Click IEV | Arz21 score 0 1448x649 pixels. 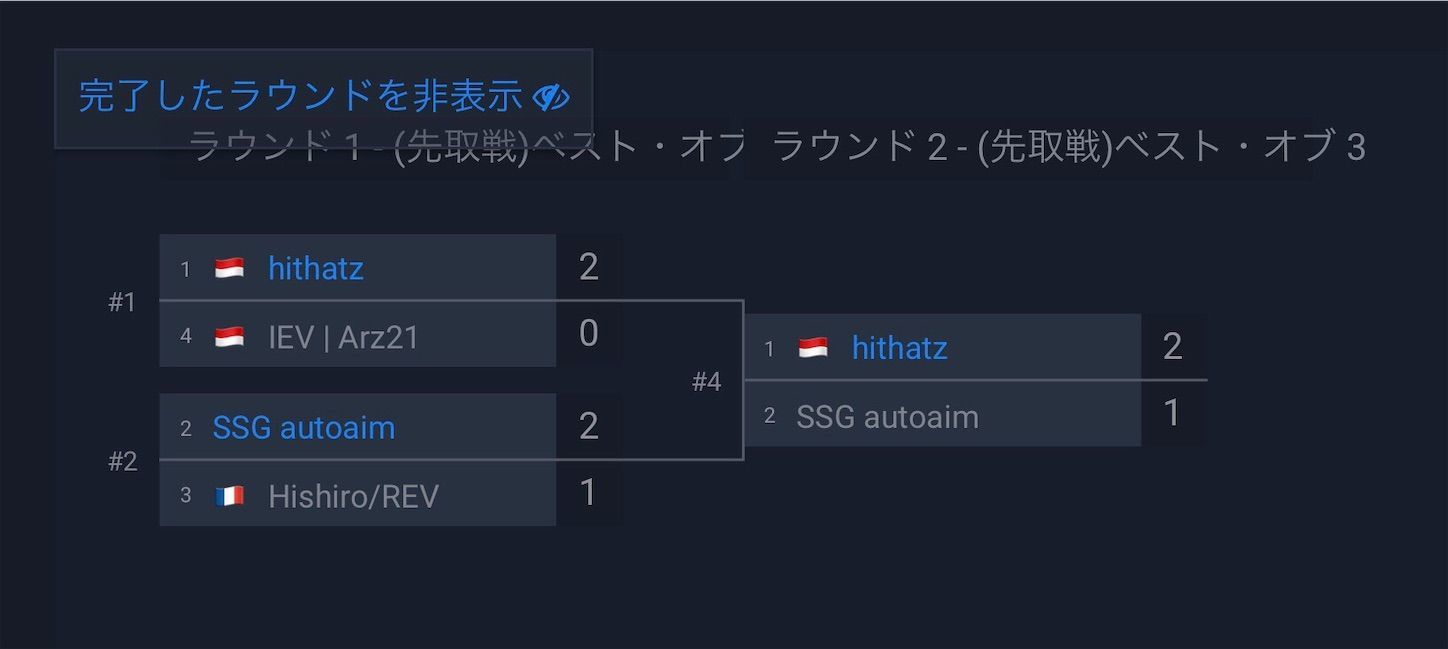pos(588,334)
